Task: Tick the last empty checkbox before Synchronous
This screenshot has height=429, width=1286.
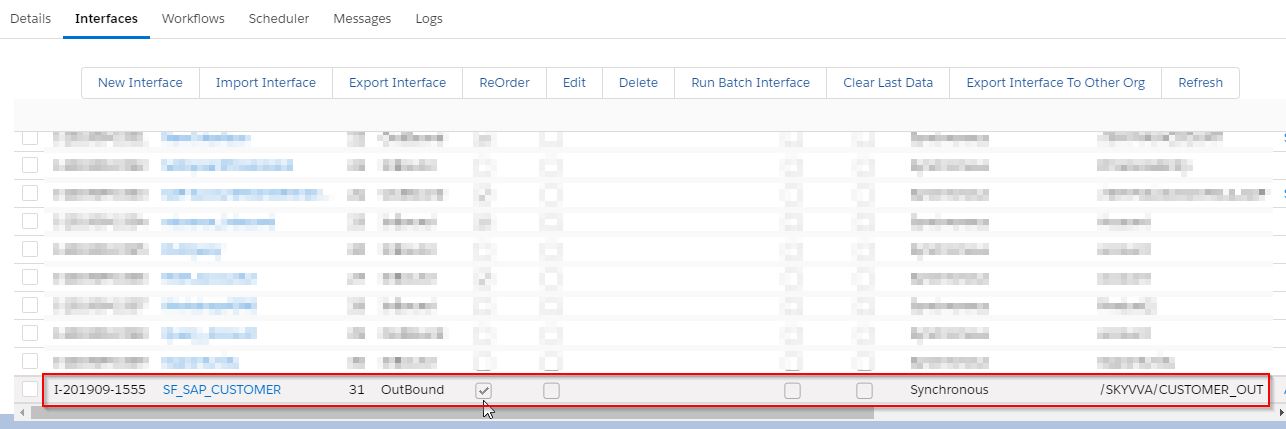Action: (864, 390)
